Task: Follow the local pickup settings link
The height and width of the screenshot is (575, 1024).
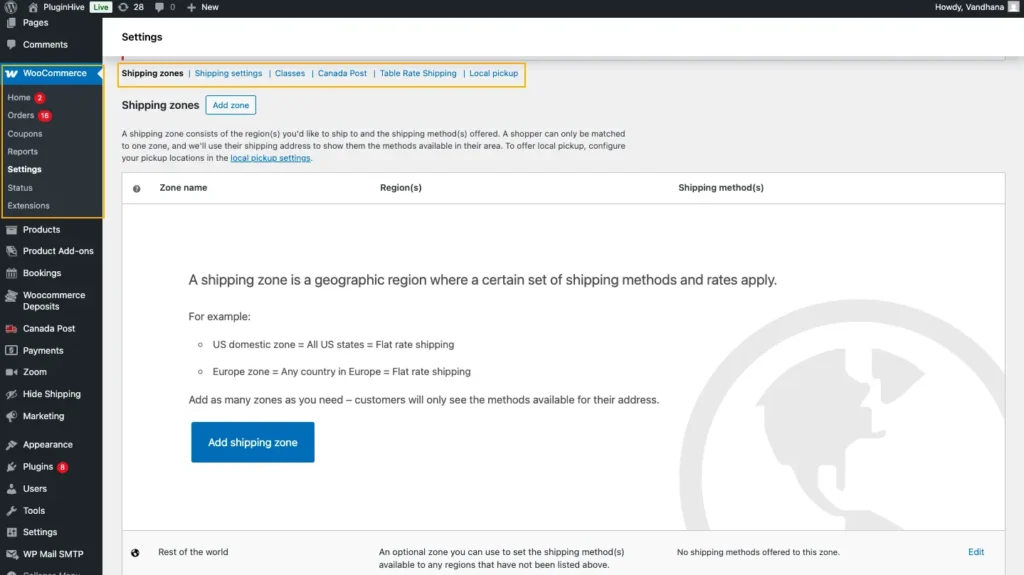Action: [x=270, y=158]
